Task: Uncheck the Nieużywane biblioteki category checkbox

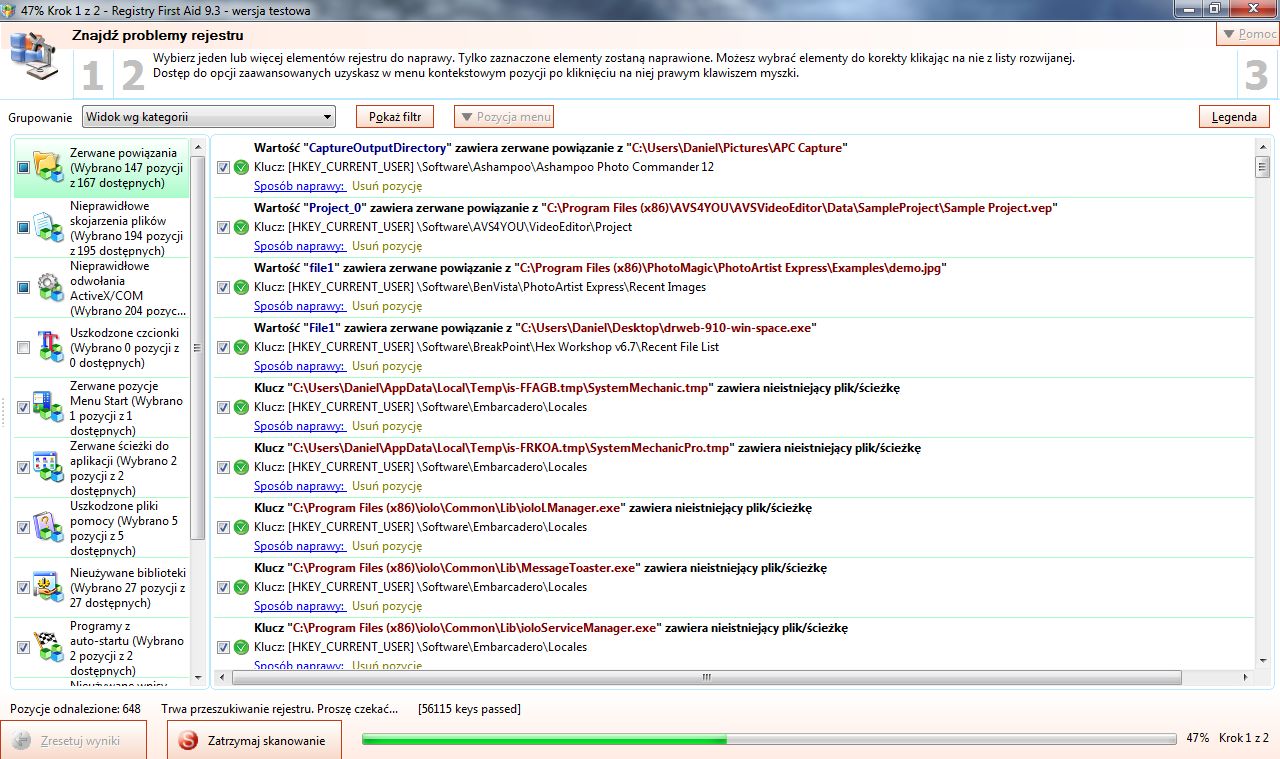Action: pos(23,588)
